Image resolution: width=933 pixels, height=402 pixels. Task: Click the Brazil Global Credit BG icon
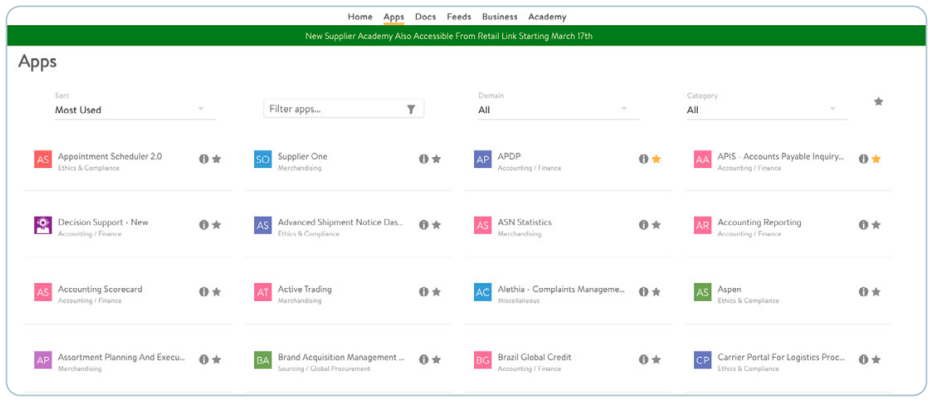[483, 360]
